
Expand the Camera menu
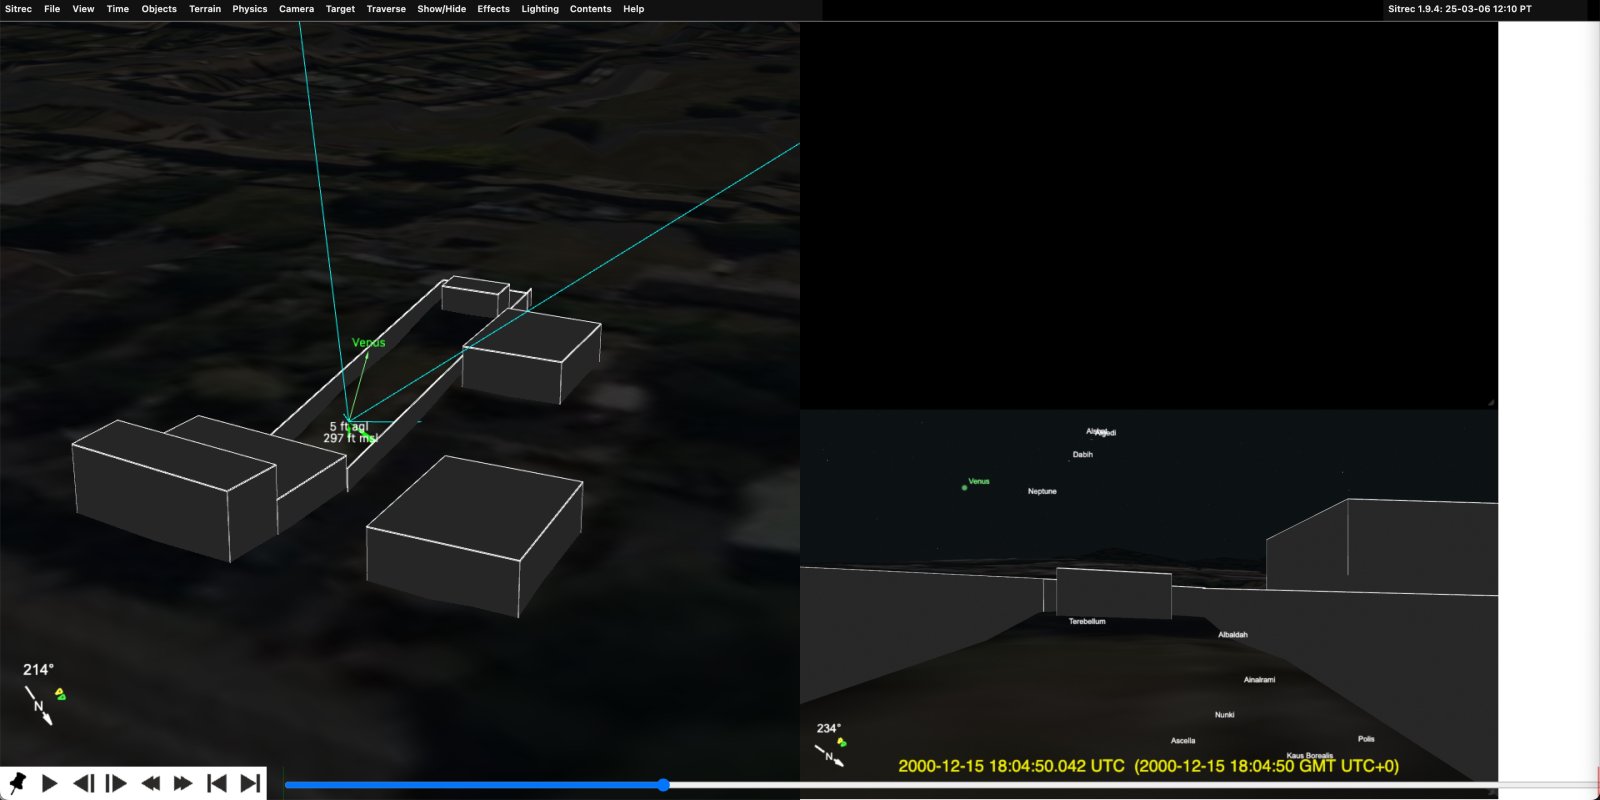(x=296, y=9)
